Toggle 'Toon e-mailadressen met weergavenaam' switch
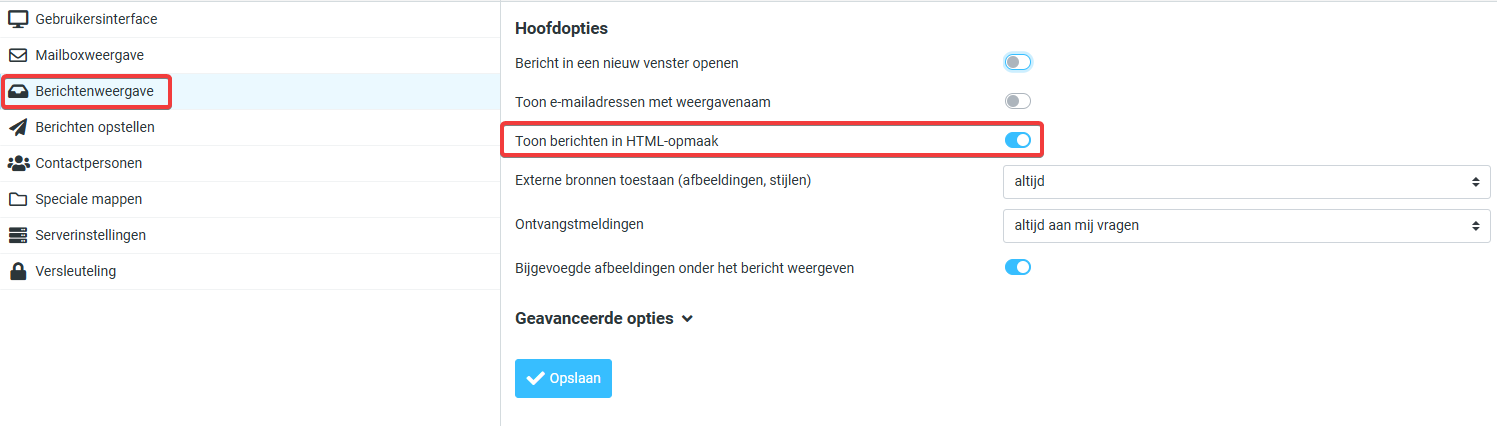This screenshot has height=426, width=1497. click(x=1017, y=101)
